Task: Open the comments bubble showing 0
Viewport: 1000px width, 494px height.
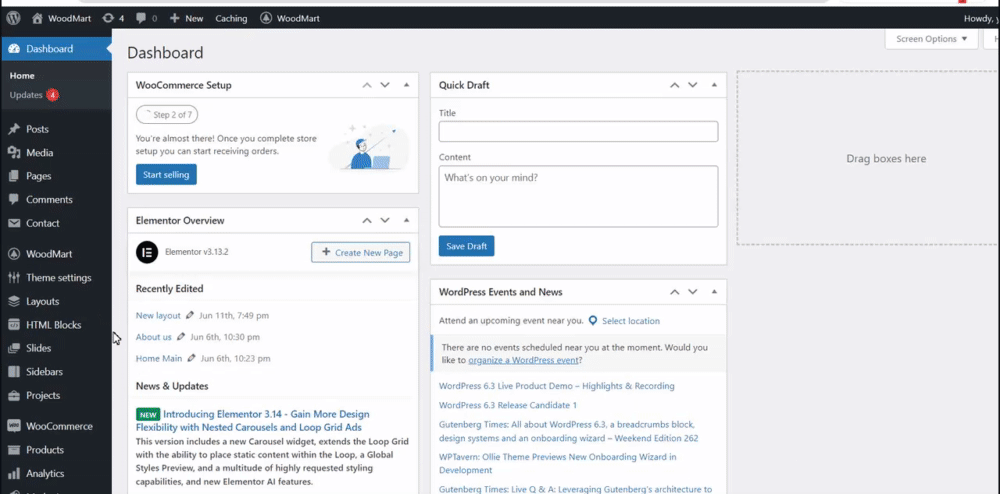Action: 147,18
